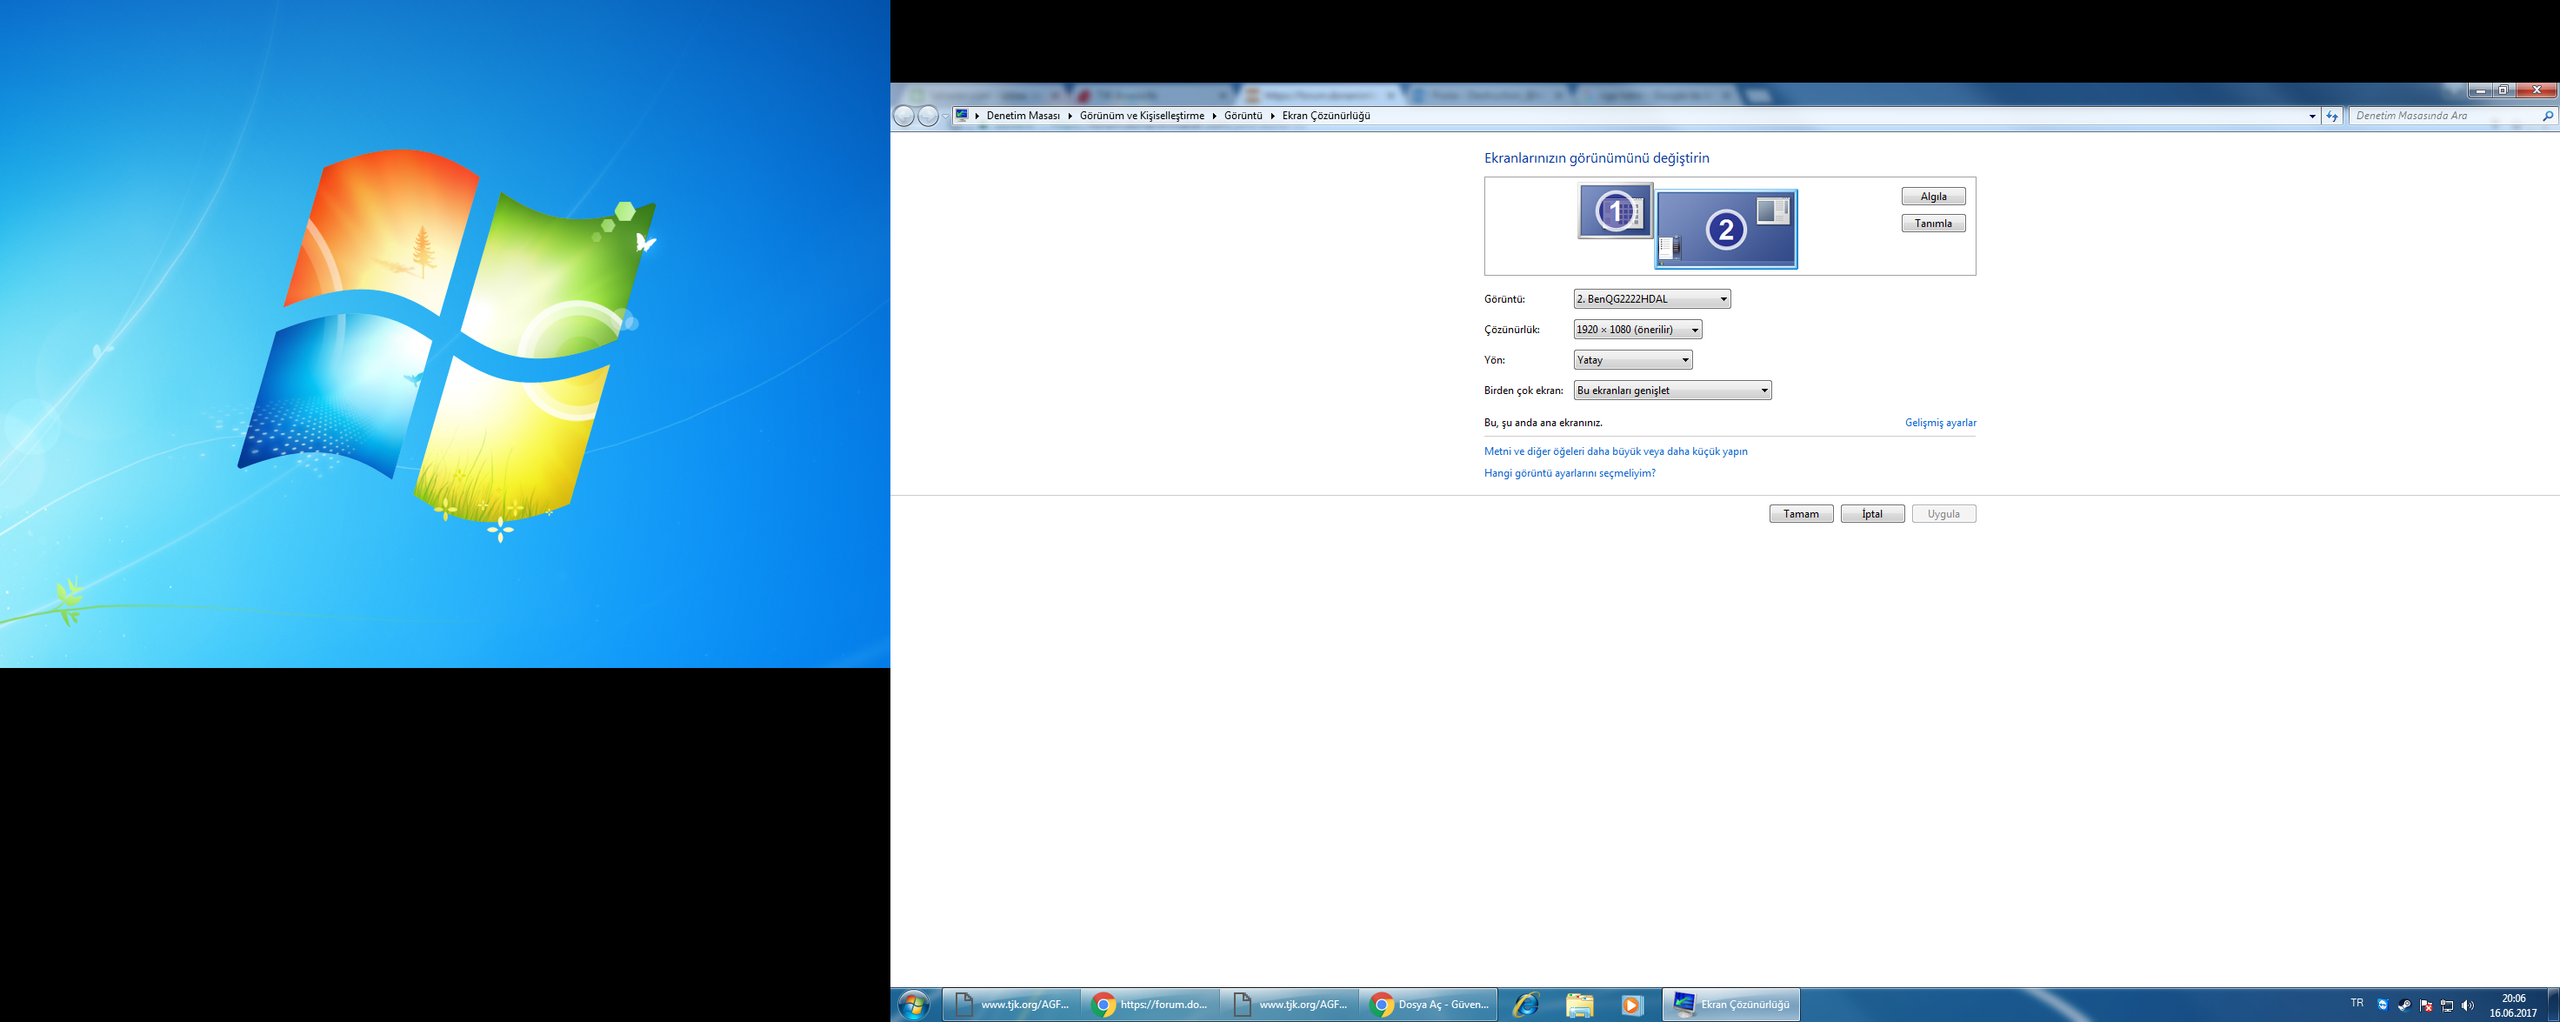This screenshot has height=1022, width=2560.
Task: Open address bar history dropdown arrow
Action: point(2312,117)
